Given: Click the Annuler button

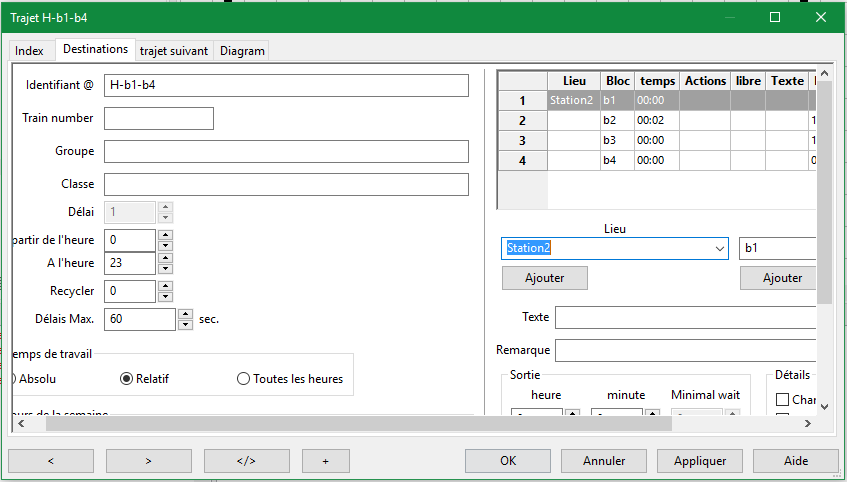Looking at the screenshot, I should 603,461.
